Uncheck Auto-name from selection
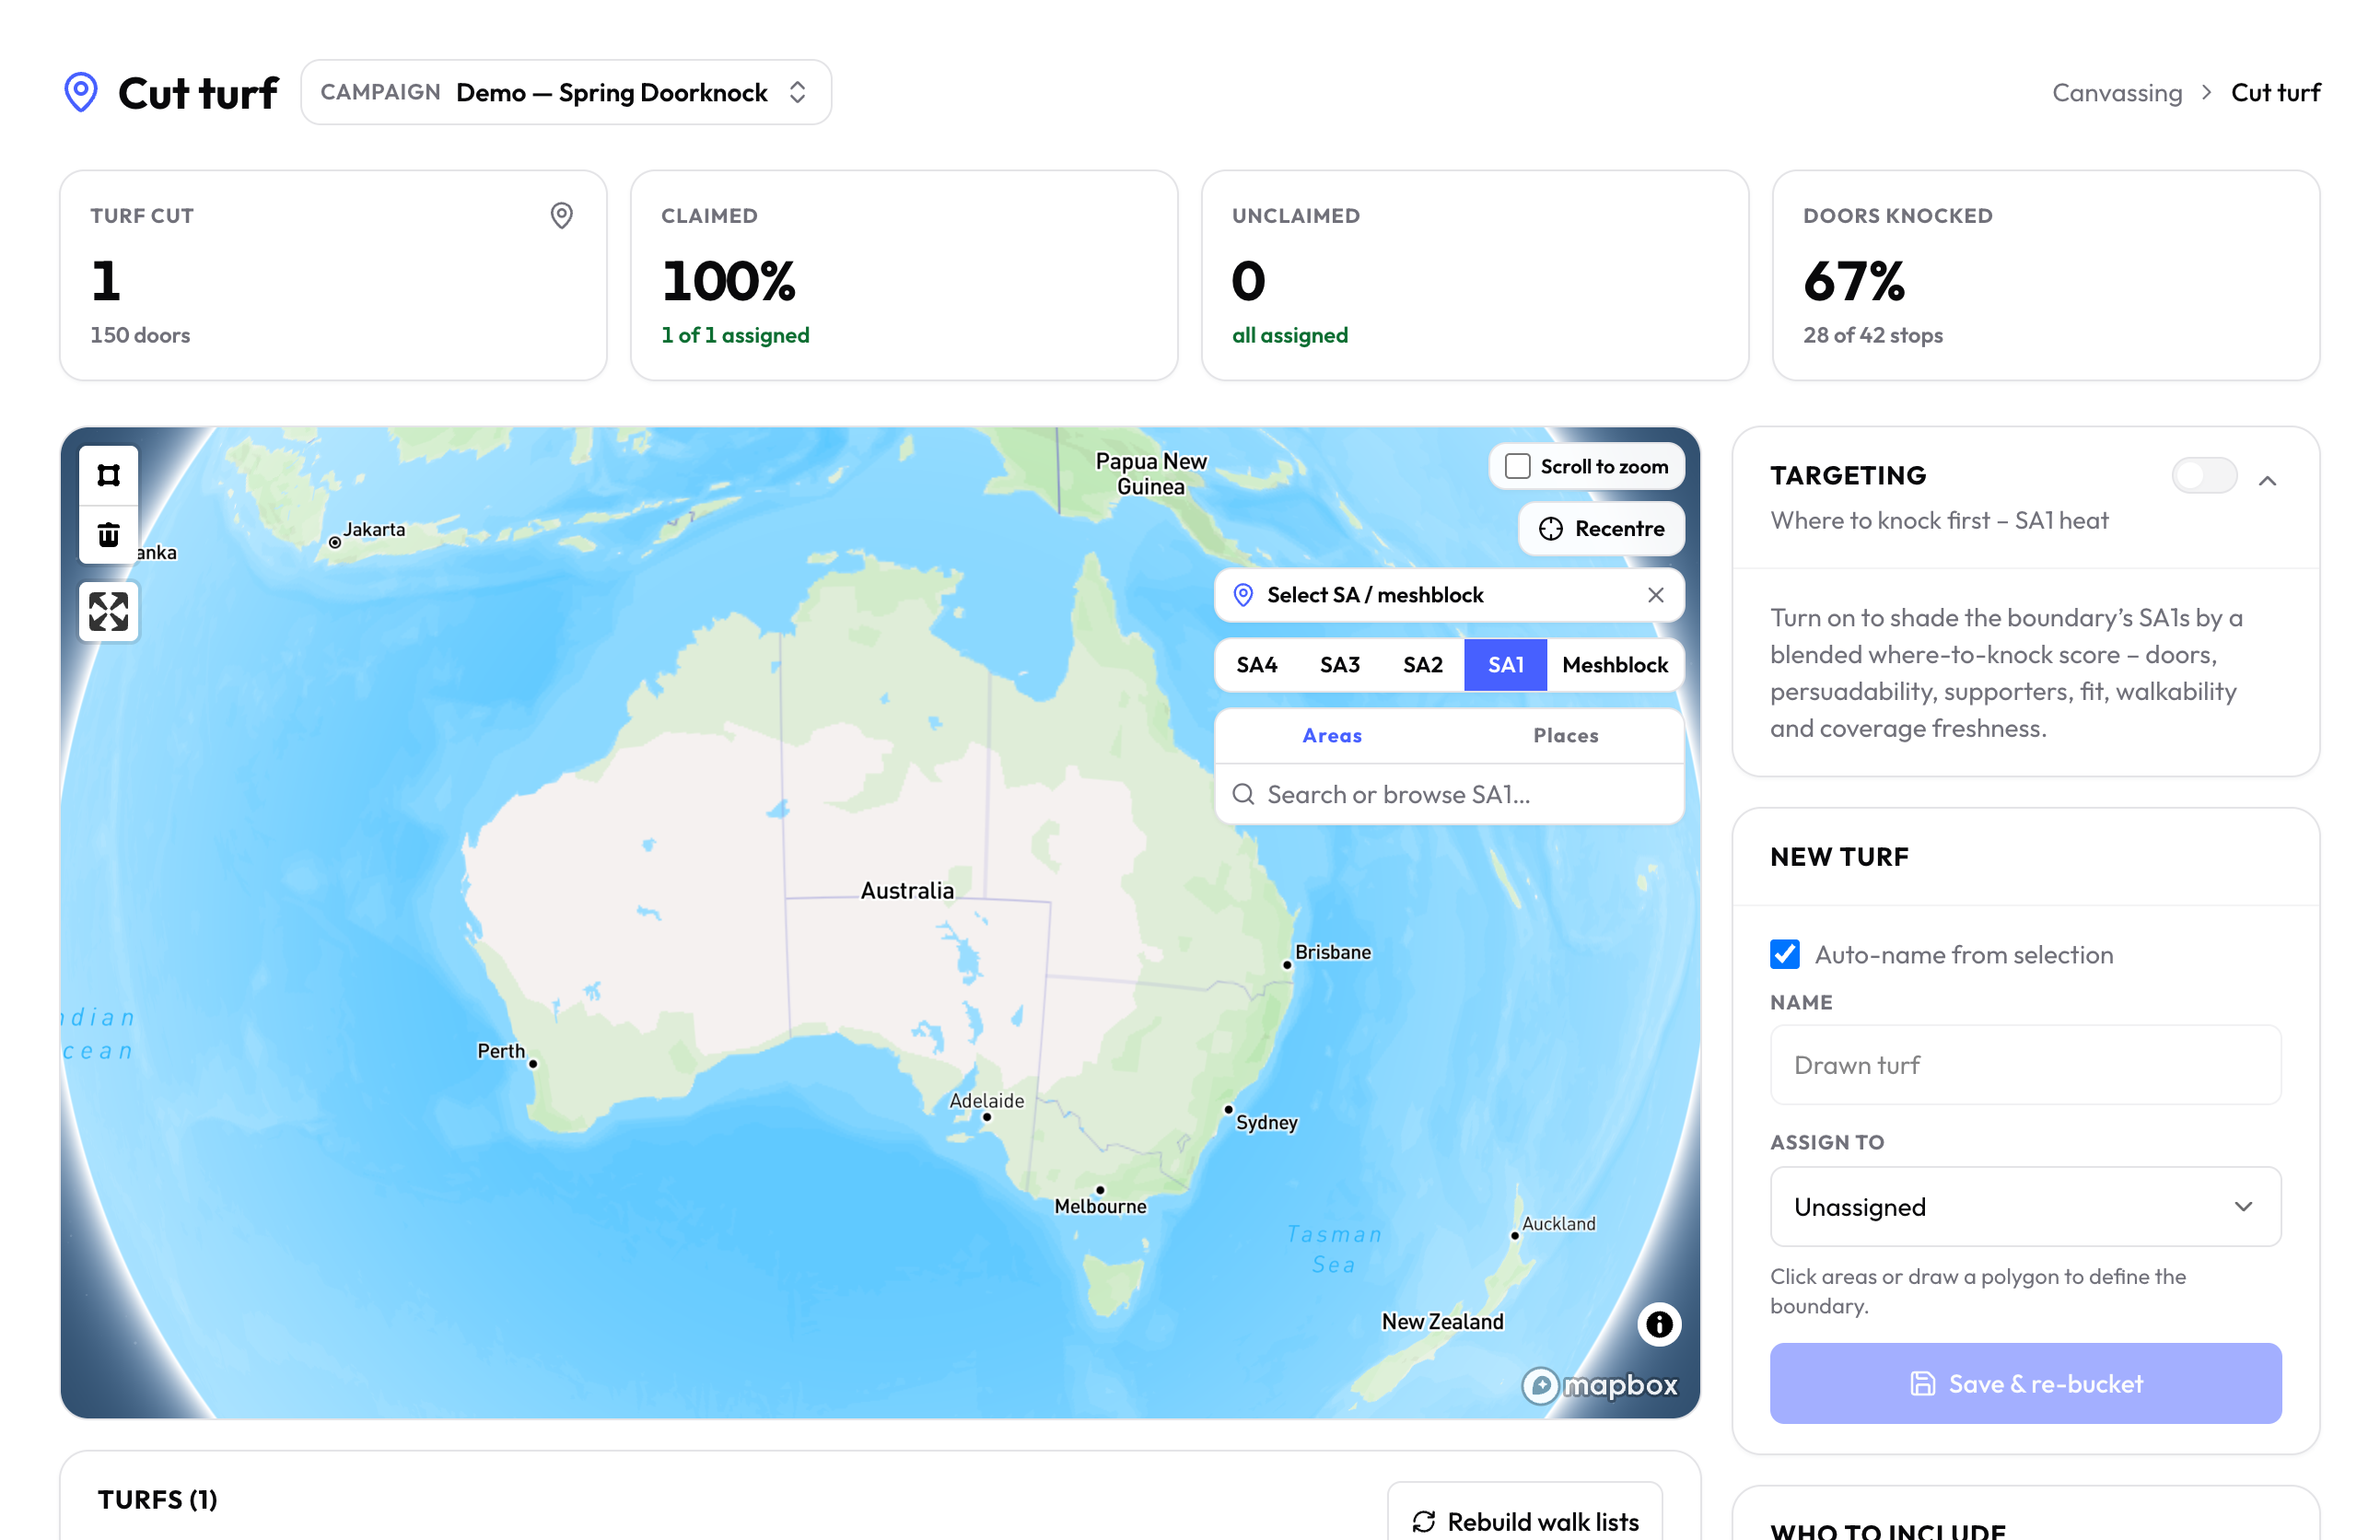The height and width of the screenshot is (1540, 2380). pos(1785,954)
